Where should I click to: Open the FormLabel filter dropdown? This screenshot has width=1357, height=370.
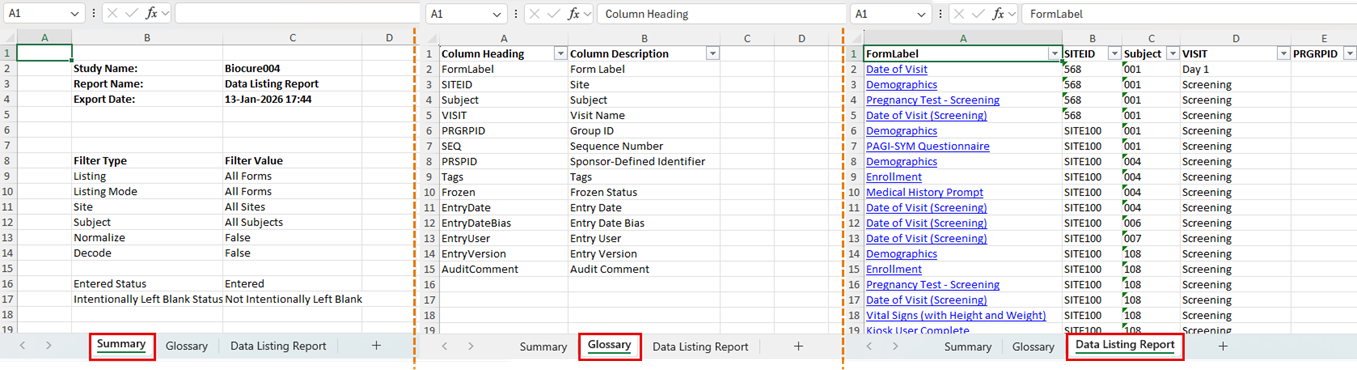point(1054,54)
